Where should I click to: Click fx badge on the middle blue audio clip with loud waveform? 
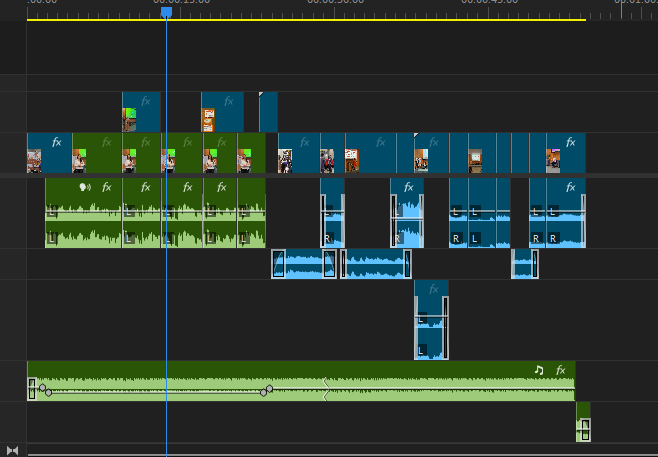[408, 187]
